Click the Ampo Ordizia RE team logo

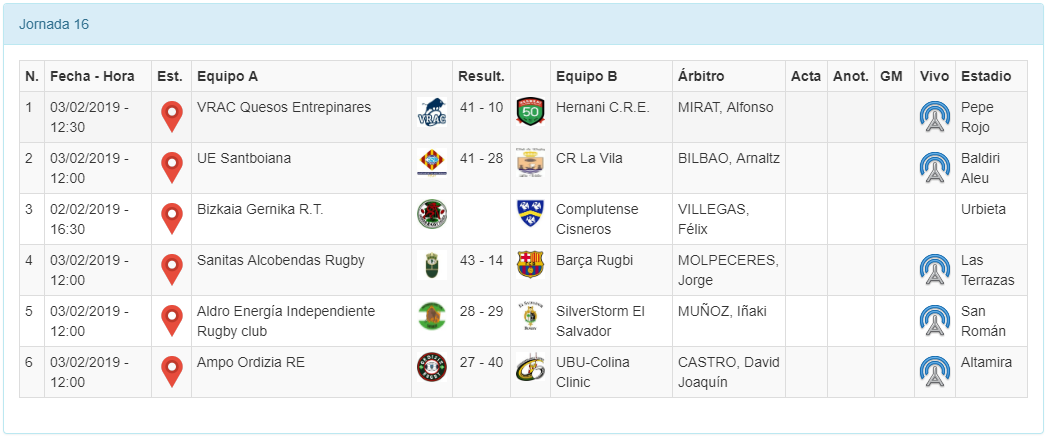431,368
